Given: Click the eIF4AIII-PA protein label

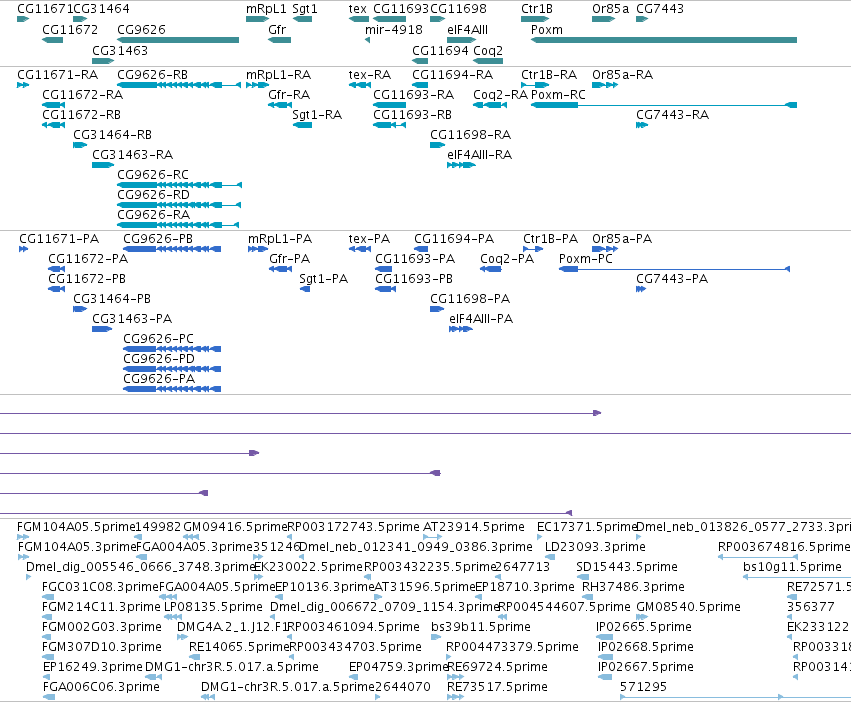Looking at the screenshot, I should pyautogui.click(x=481, y=319).
